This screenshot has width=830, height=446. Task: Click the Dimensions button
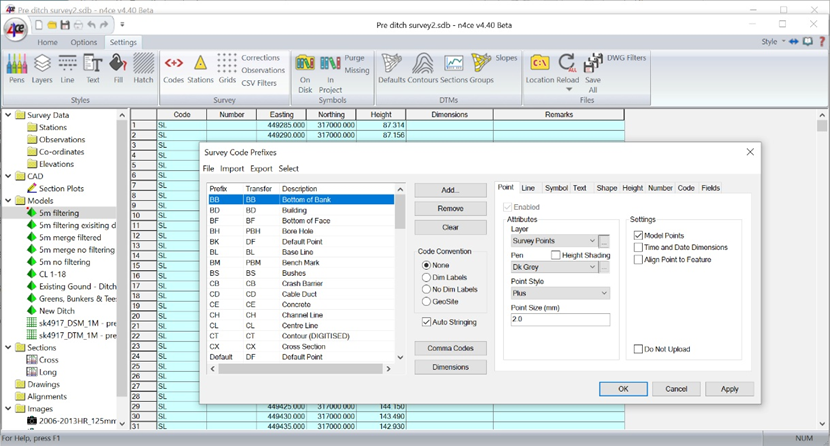(450, 367)
